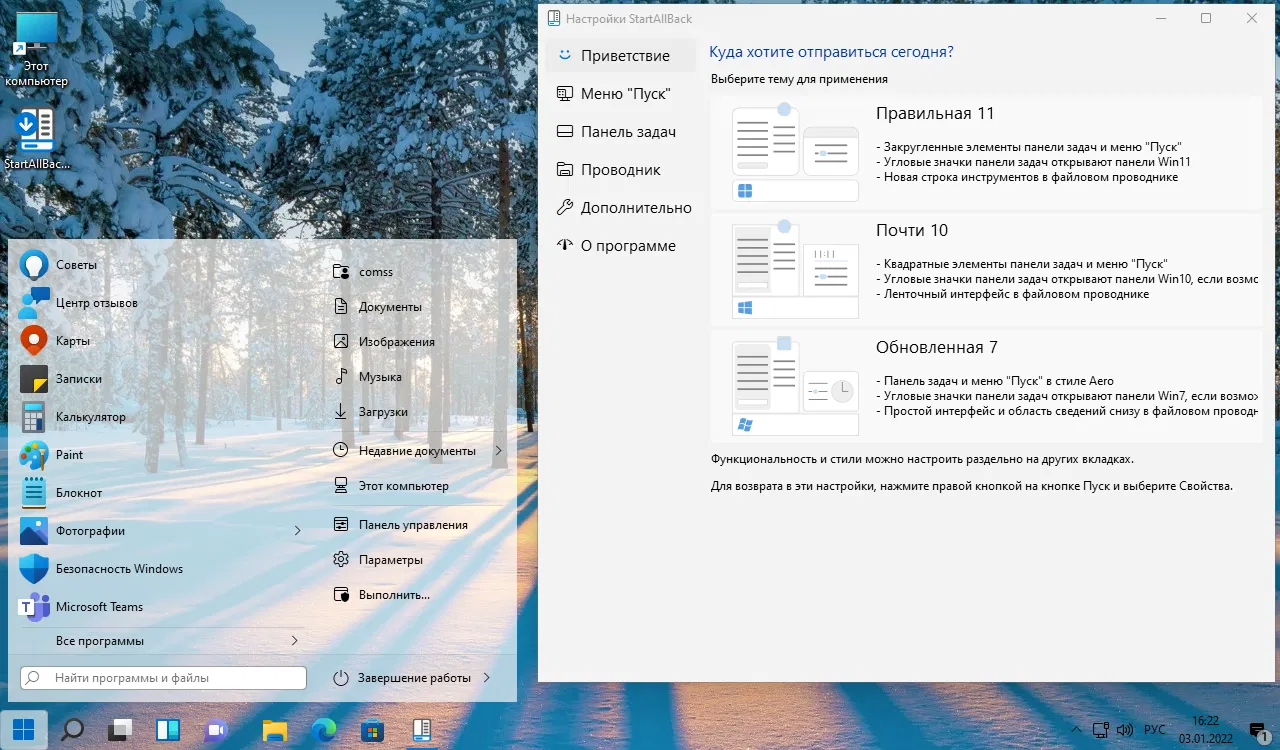Open the Фотографии app icon
1280x750 pixels.
pyautogui.click(x=35, y=531)
